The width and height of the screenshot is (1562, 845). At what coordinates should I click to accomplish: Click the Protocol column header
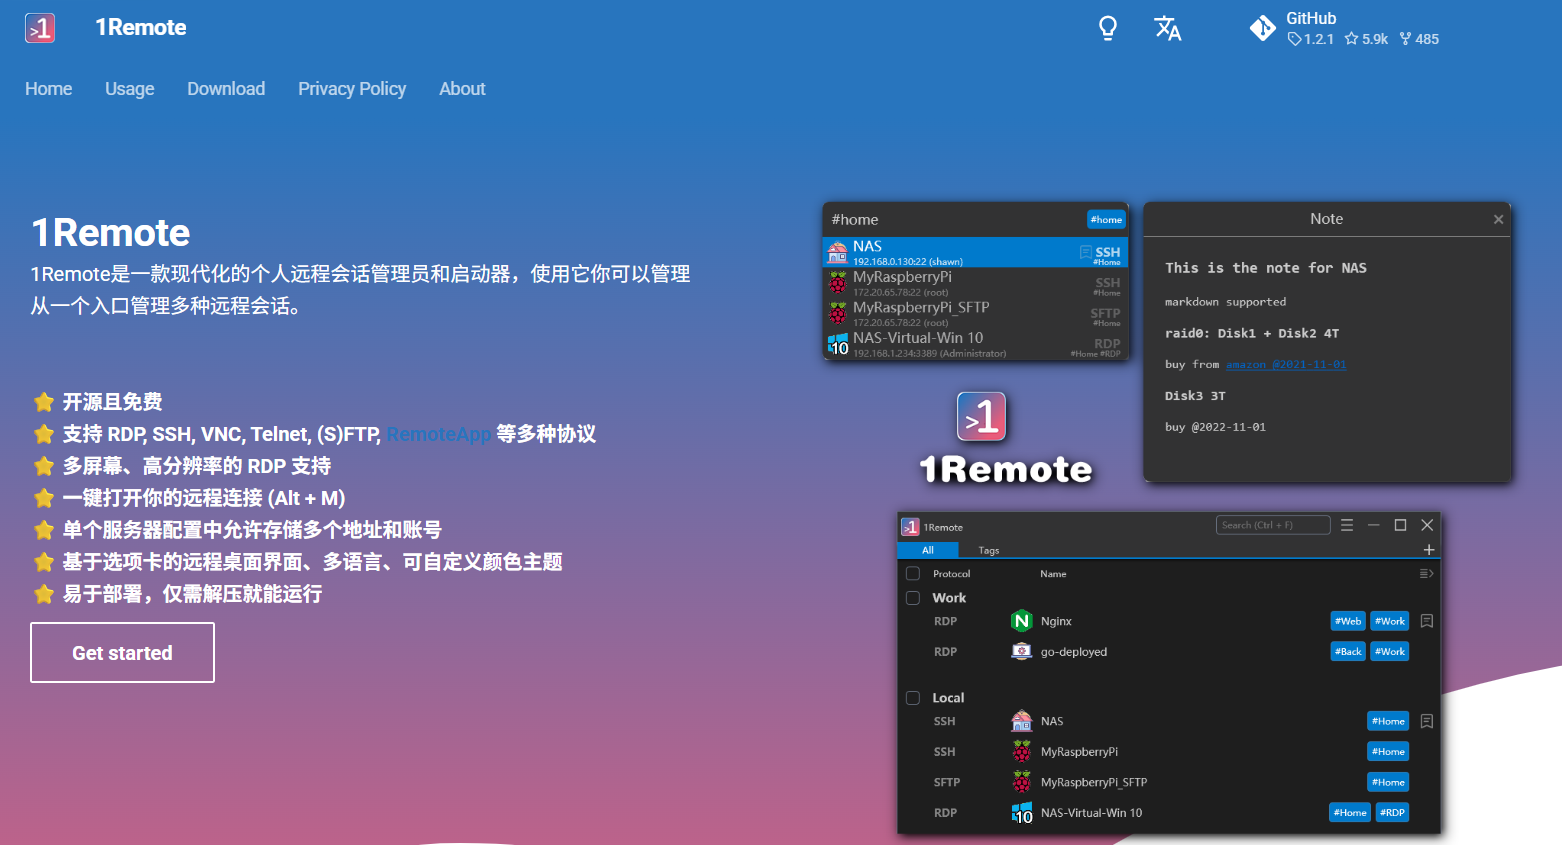(x=952, y=574)
